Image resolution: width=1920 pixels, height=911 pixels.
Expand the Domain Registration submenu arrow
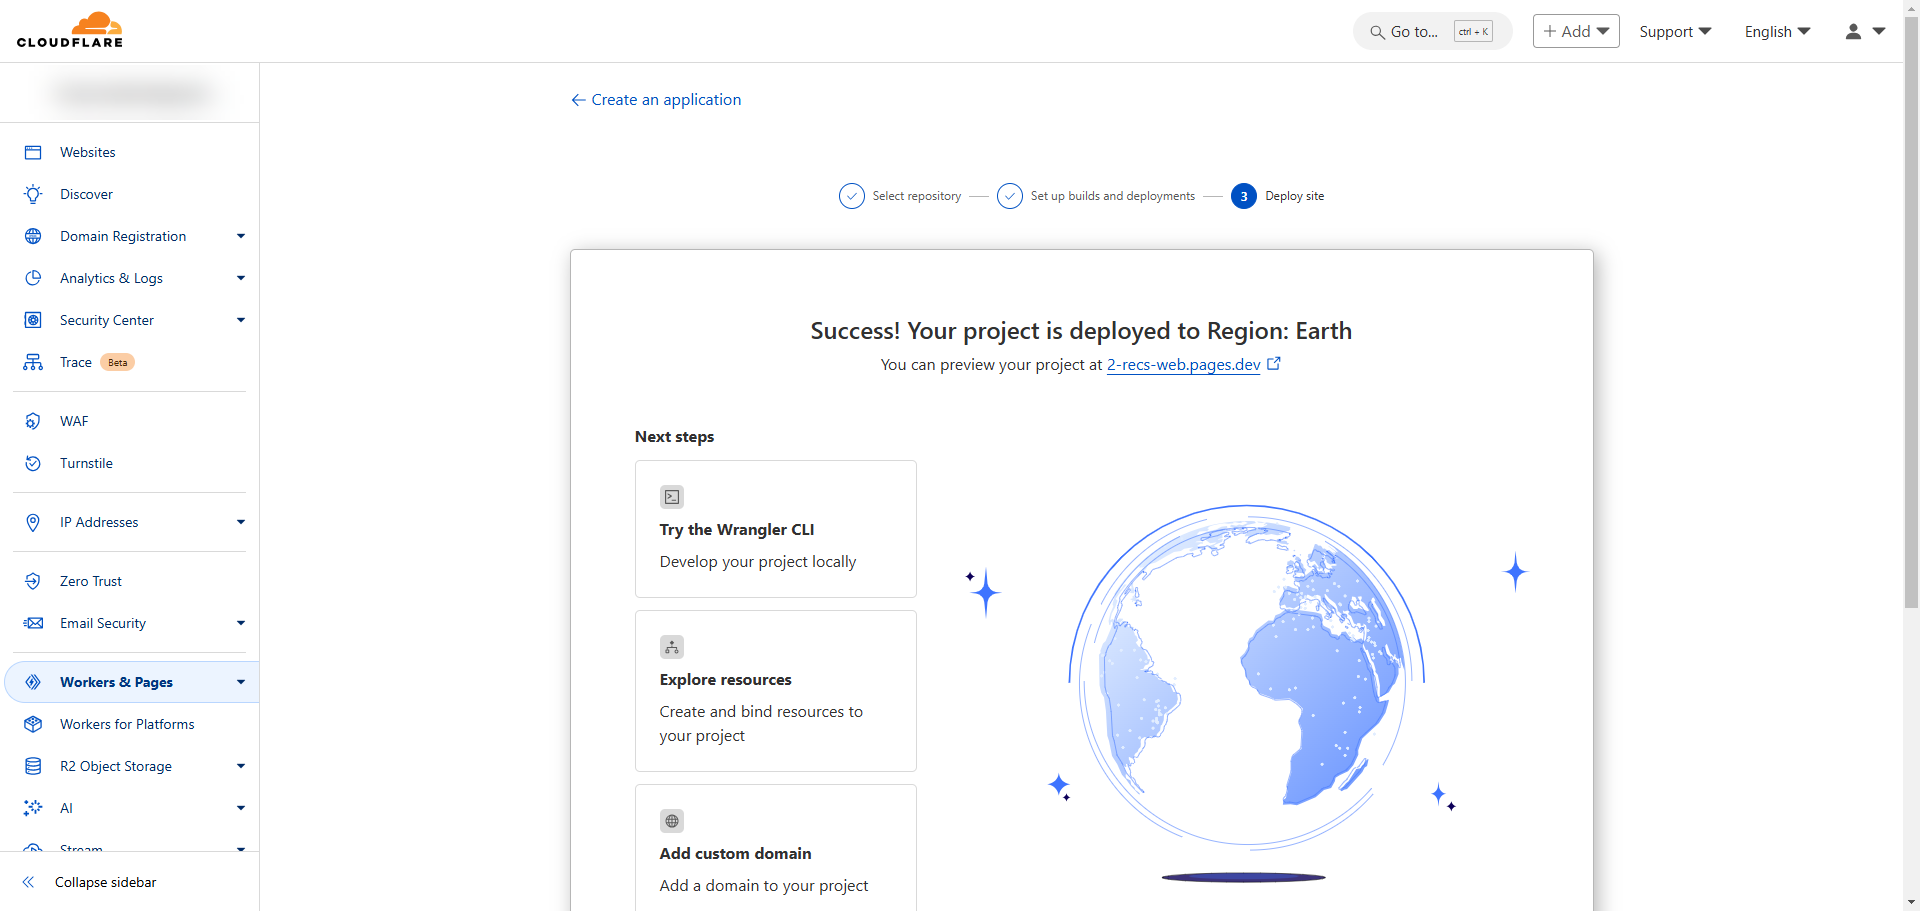coord(241,236)
